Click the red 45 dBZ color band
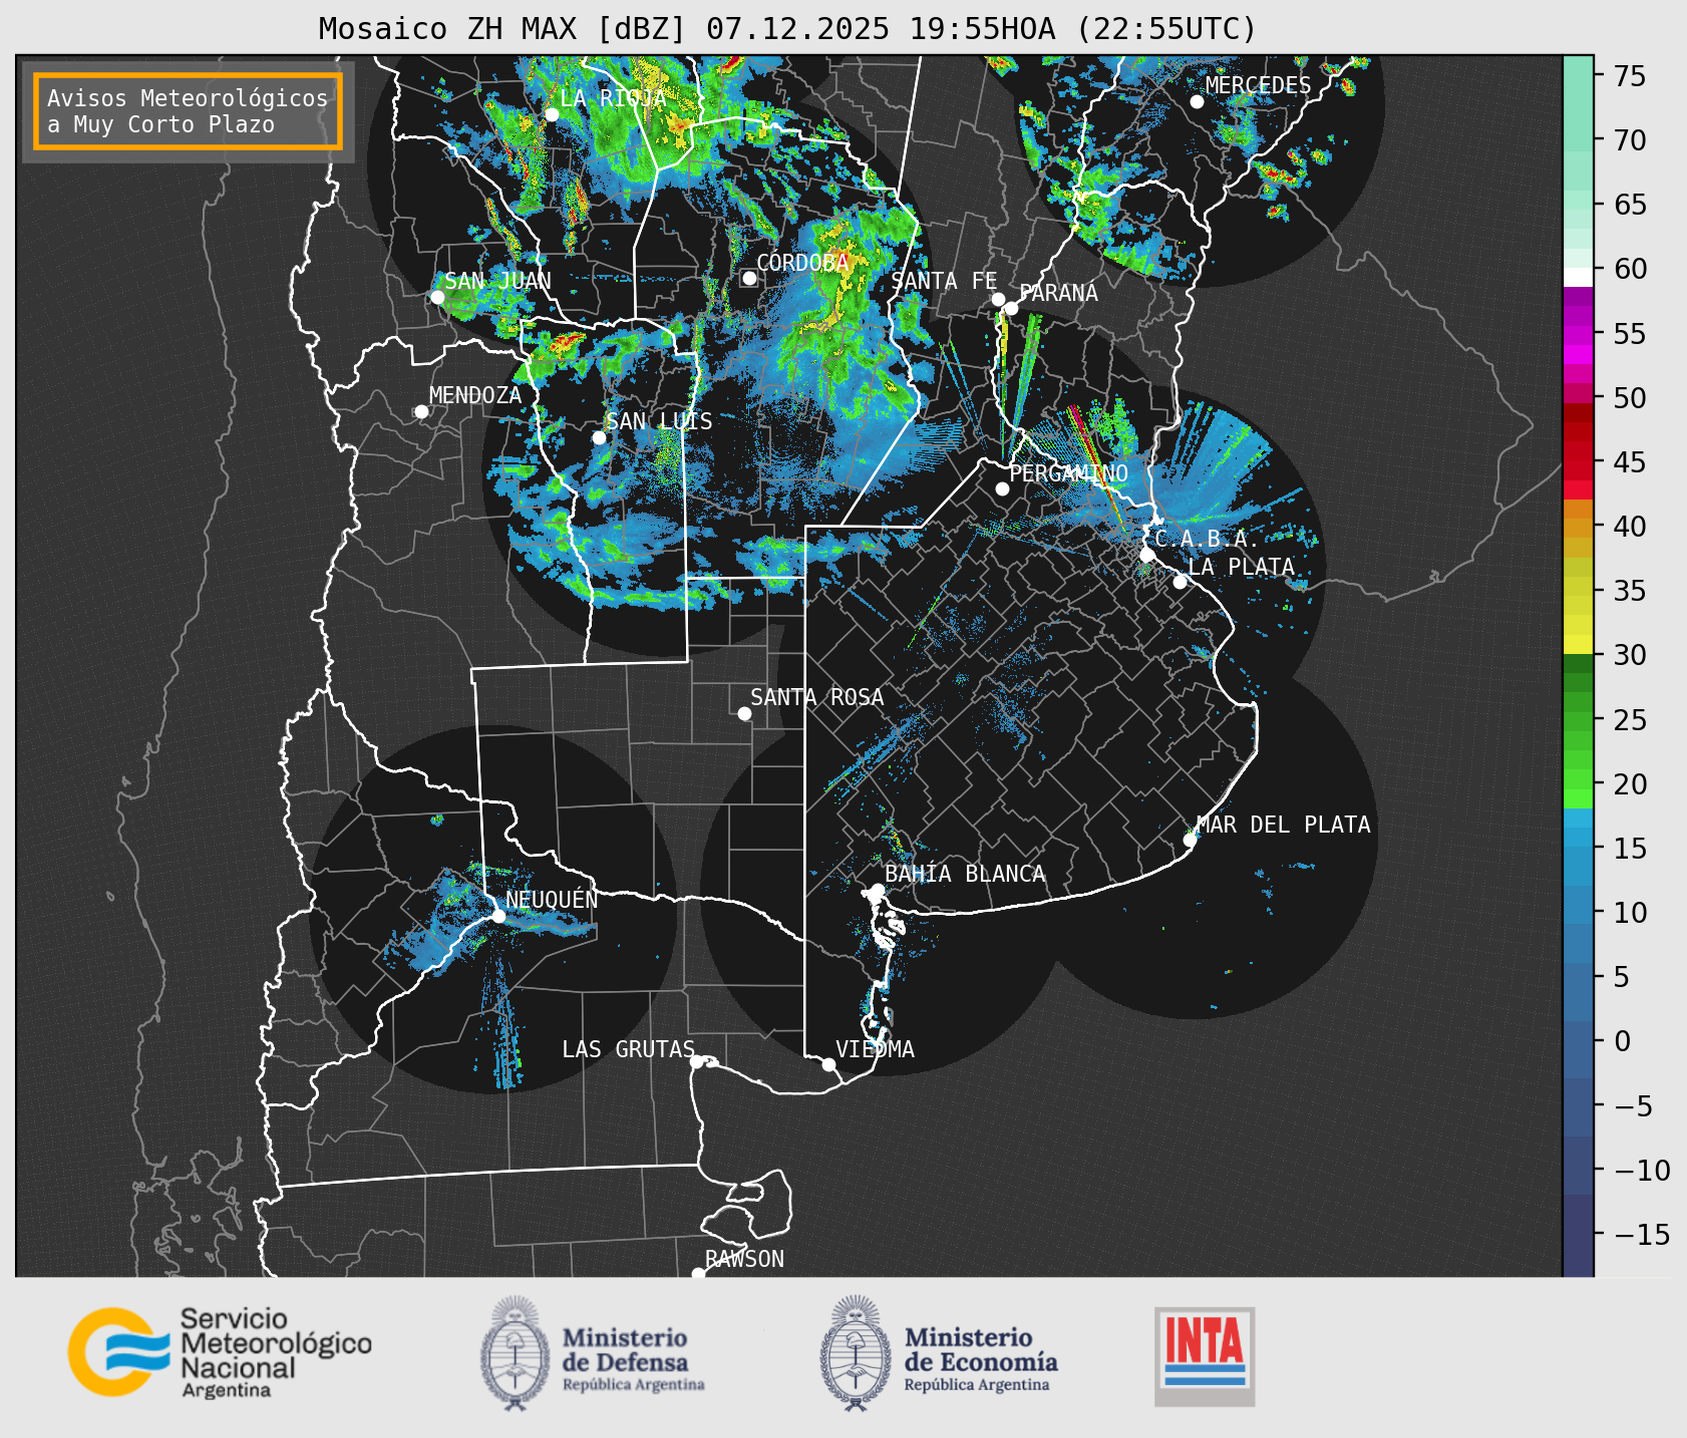This screenshot has width=1687, height=1438. coord(1578,461)
